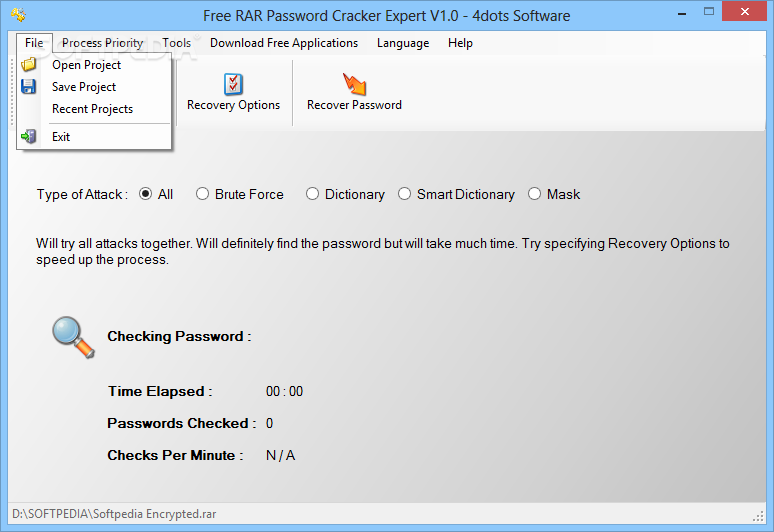
Task: Maximize the application window
Action: click(x=709, y=12)
